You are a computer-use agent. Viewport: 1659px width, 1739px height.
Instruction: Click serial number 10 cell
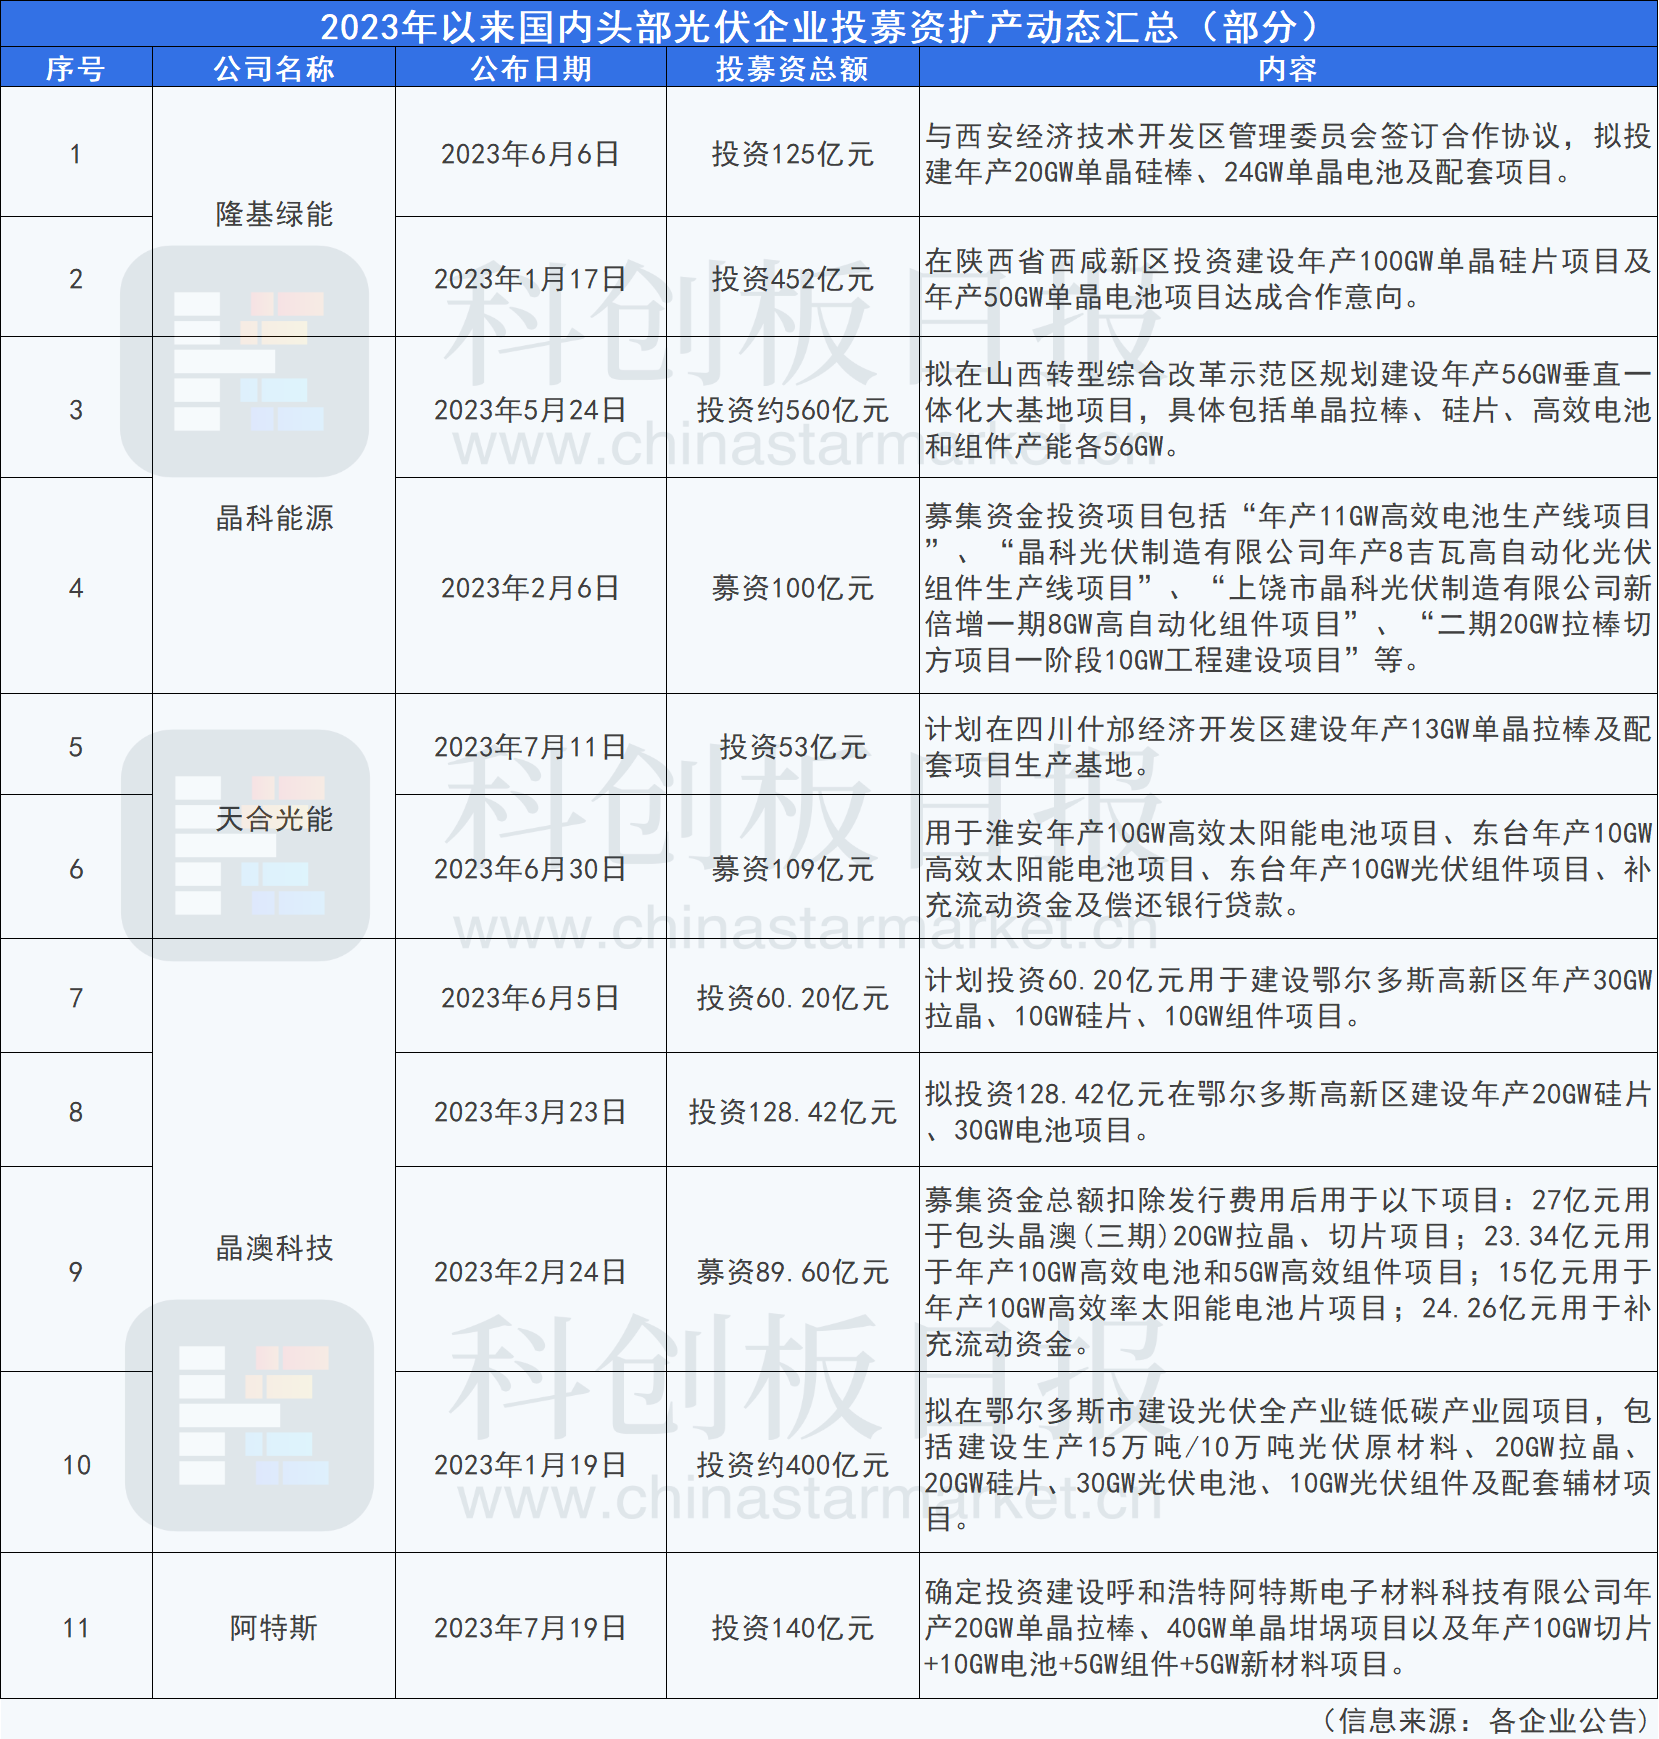(76, 1464)
